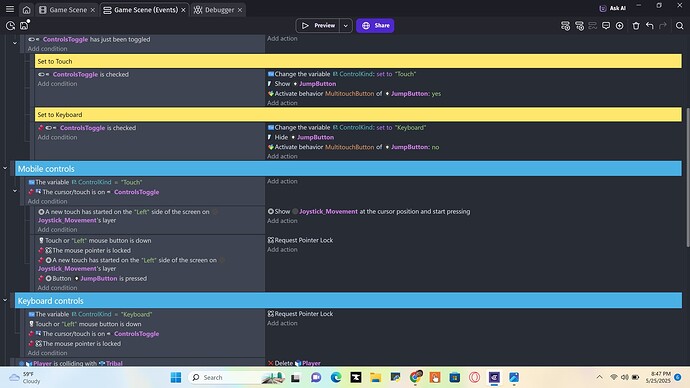Select the Set to Keyboard comment
Image resolution: width=690 pixels, height=388 pixels.
point(358,114)
